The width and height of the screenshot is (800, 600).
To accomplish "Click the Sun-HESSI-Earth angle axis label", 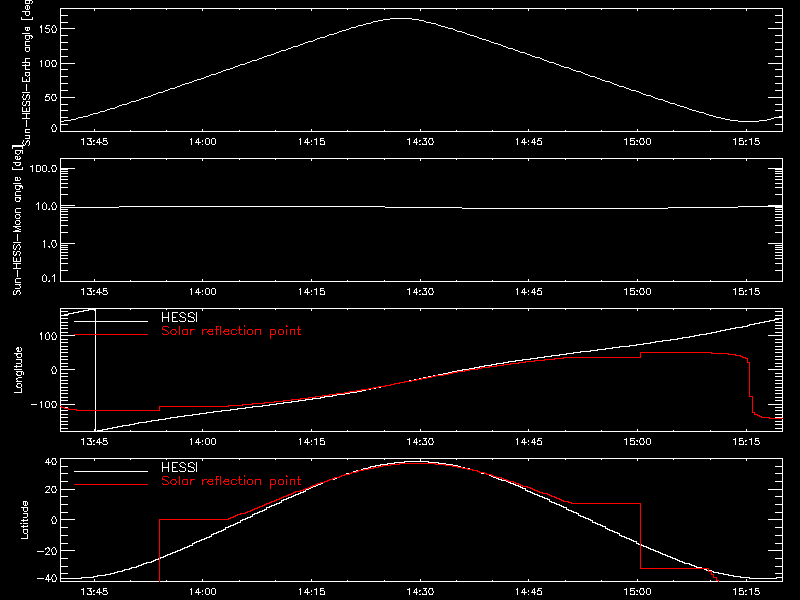I will tap(27, 72).
